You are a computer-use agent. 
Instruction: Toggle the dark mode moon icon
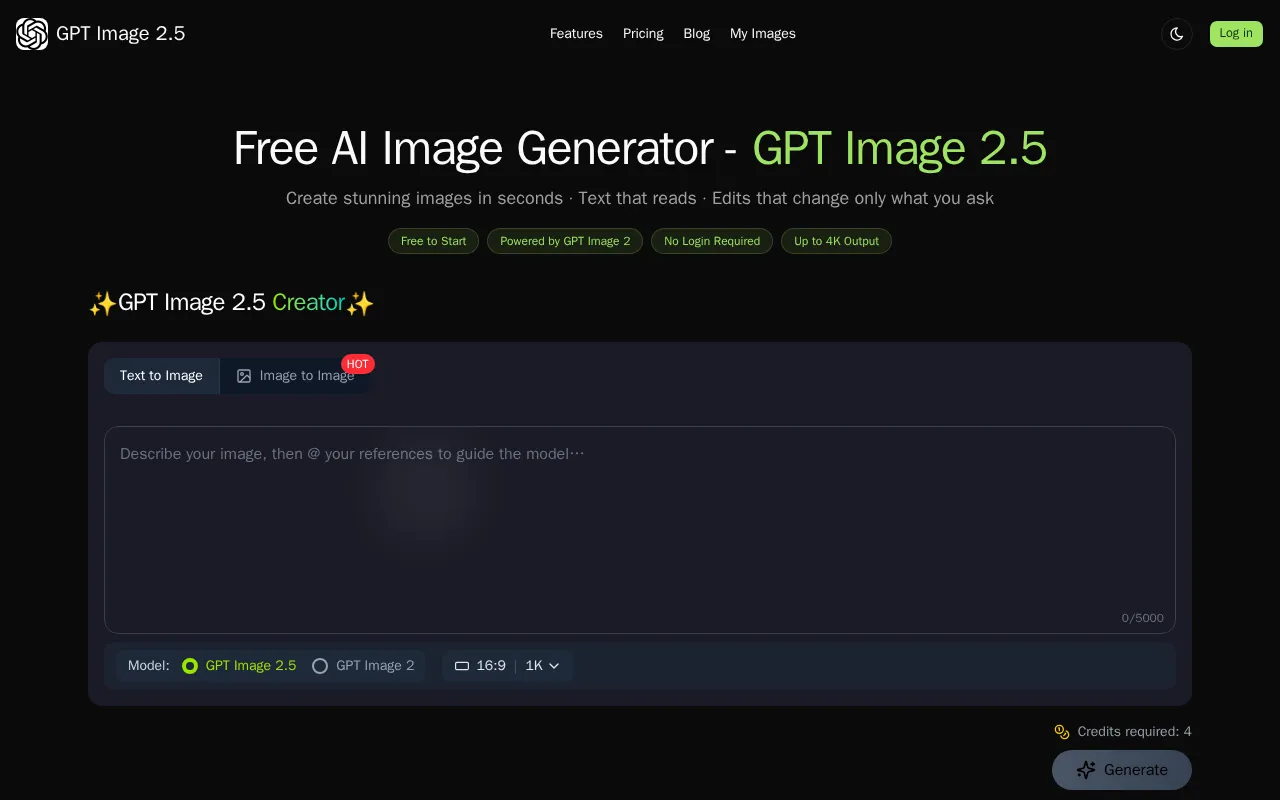click(x=1177, y=34)
